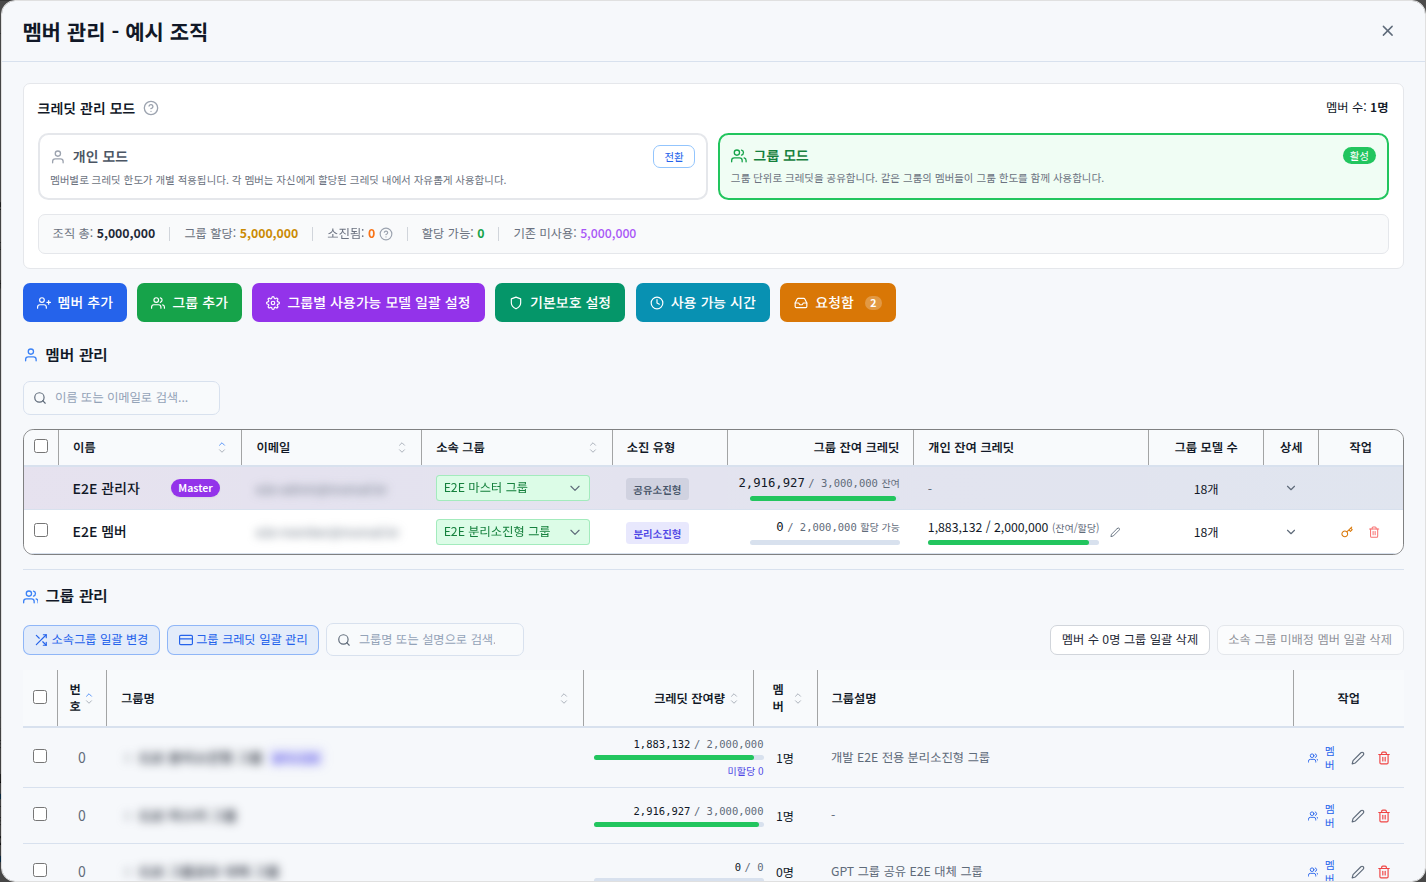Click the help icon beside 소진됨
1426x882 pixels.
386,234
